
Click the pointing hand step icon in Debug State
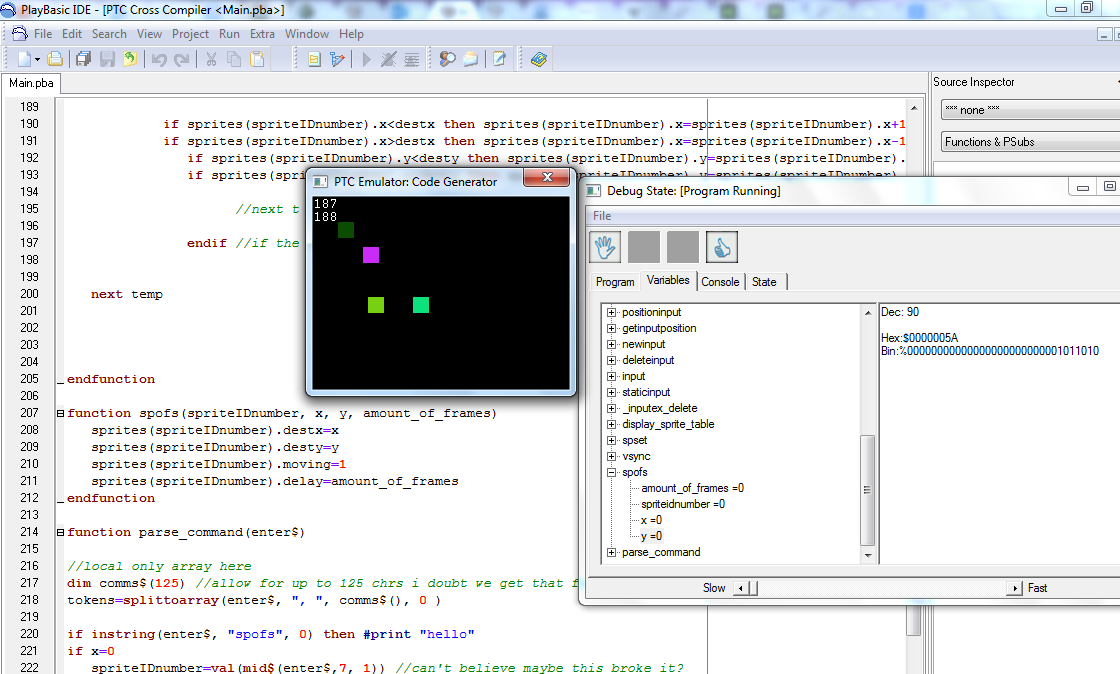tap(721, 247)
